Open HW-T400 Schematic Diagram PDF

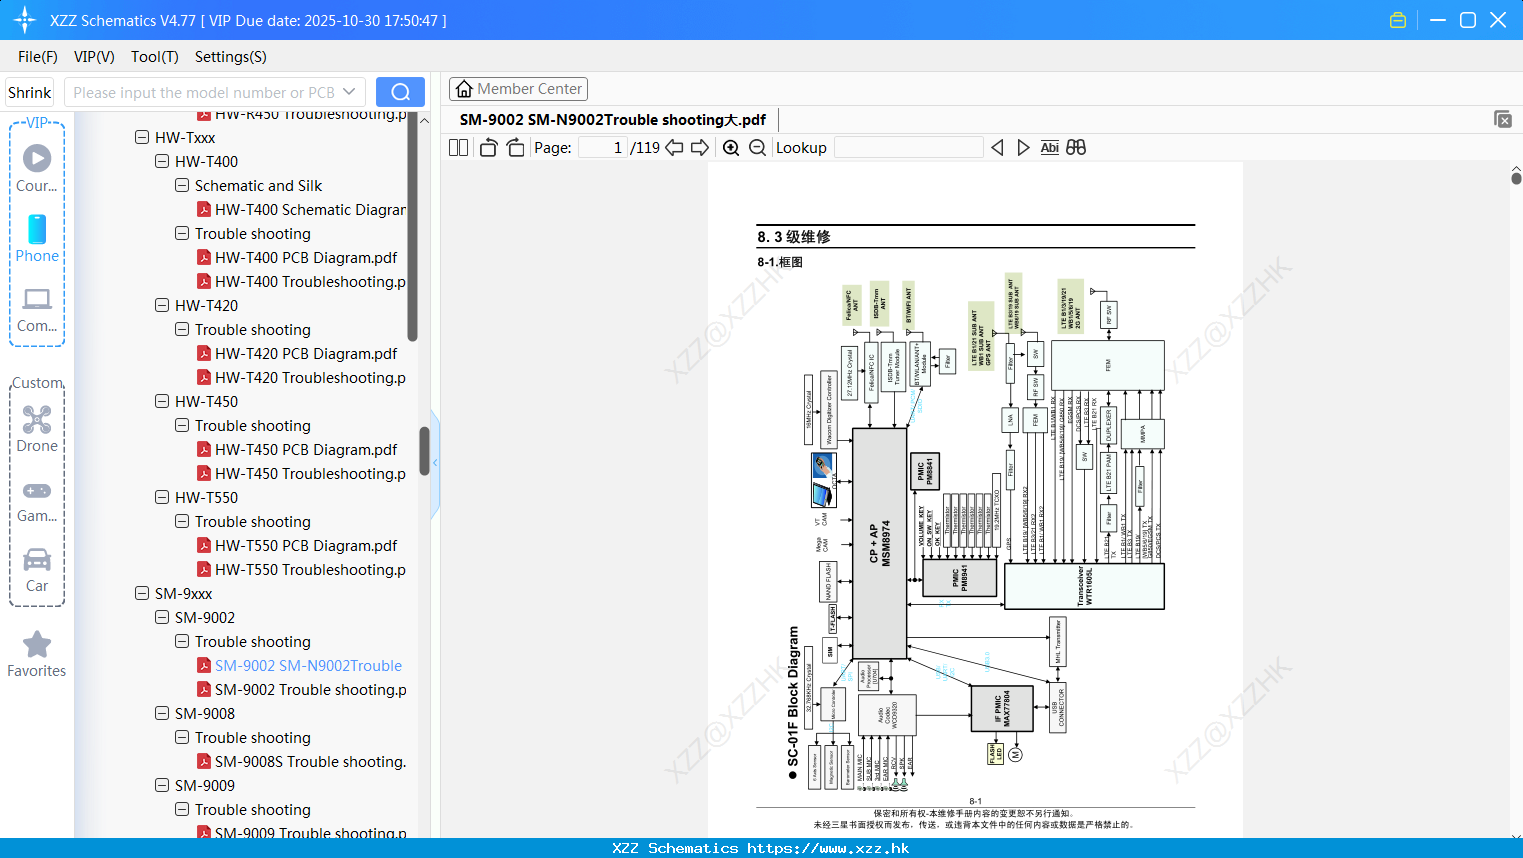(301, 209)
